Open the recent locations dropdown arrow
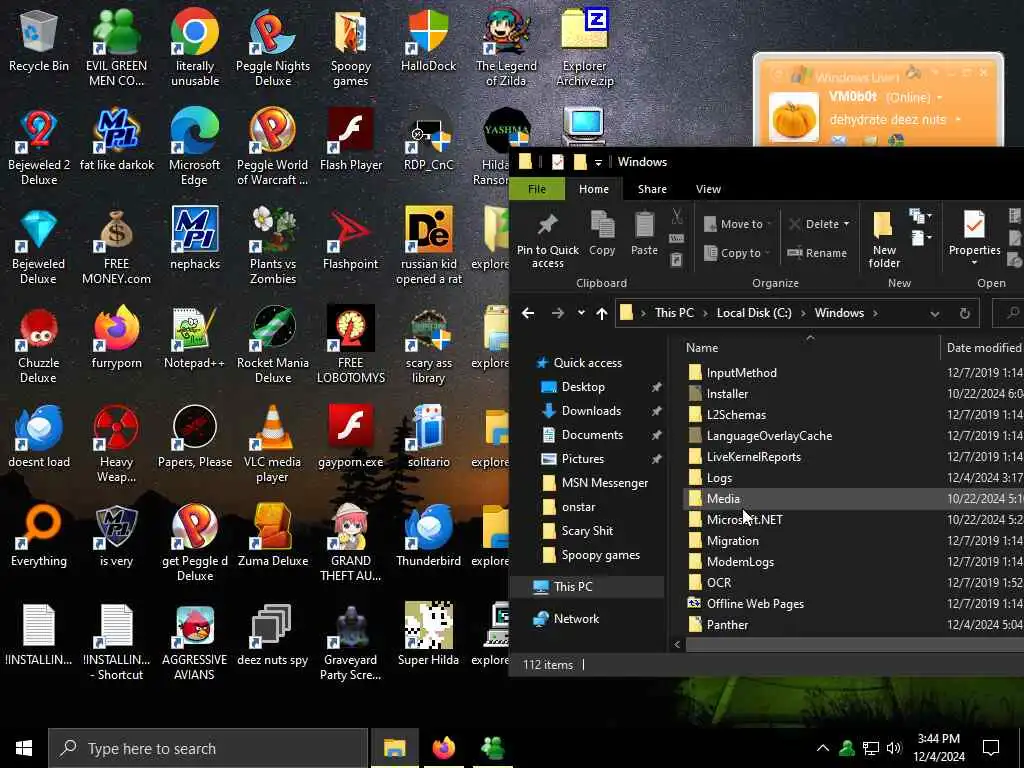The width and height of the screenshot is (1024, 768). (x=581, y=313)
